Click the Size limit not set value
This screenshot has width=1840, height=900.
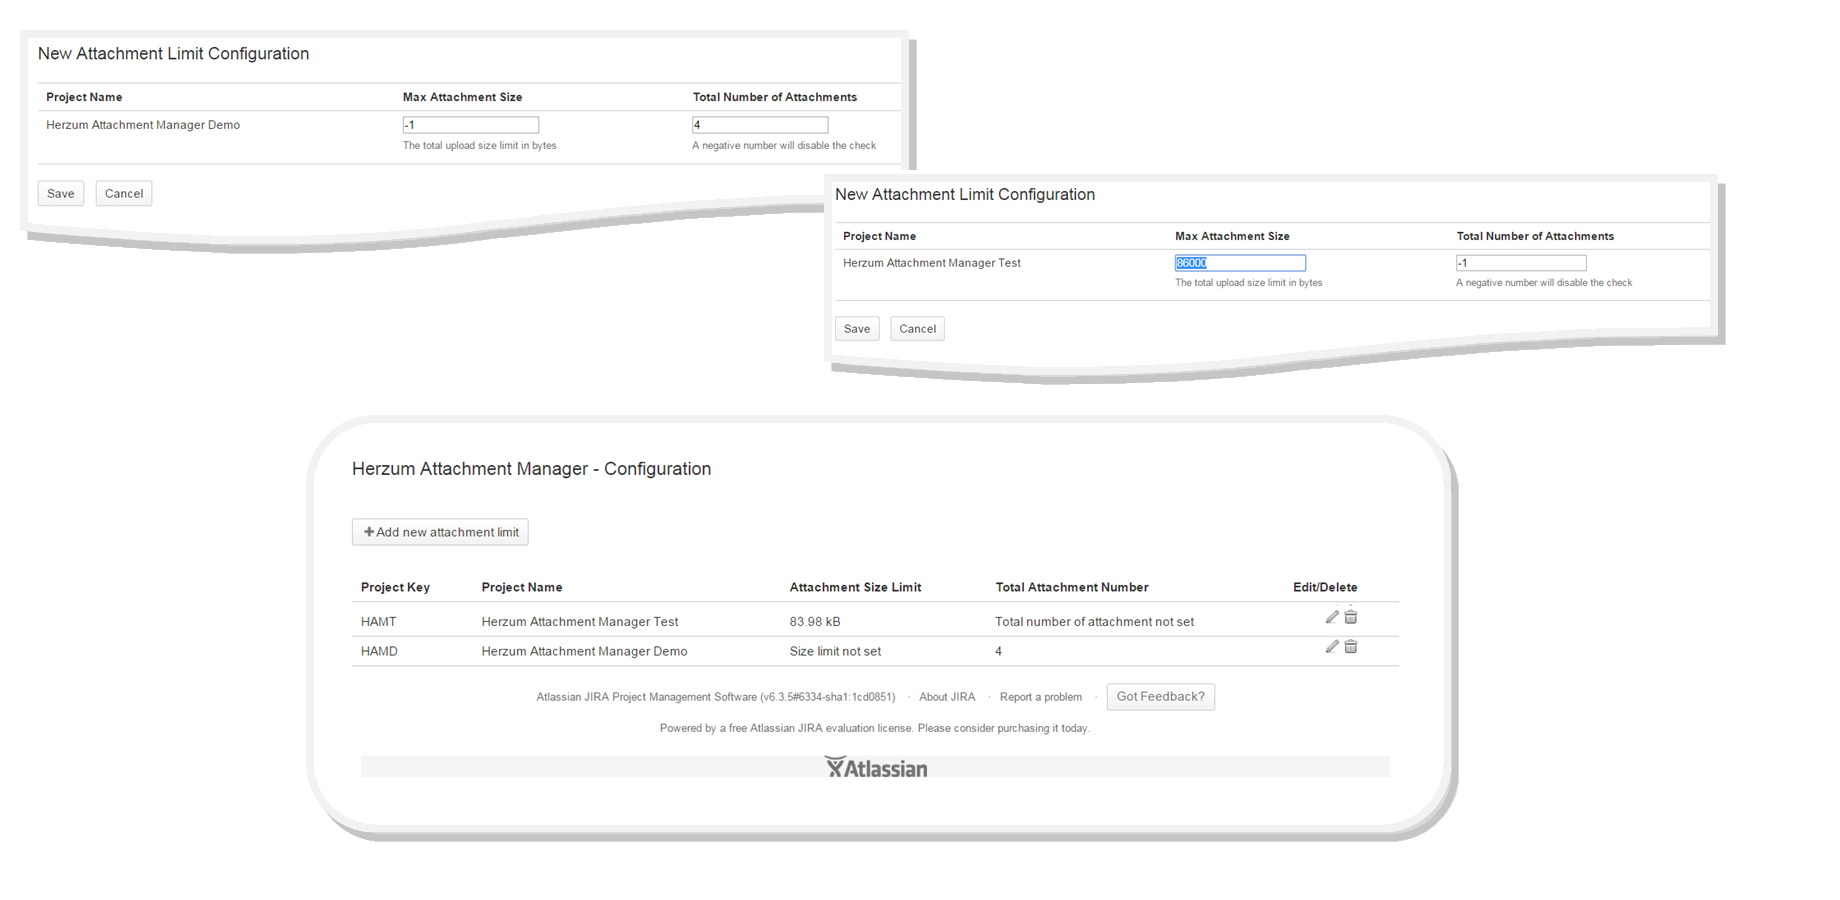(835, 651)
